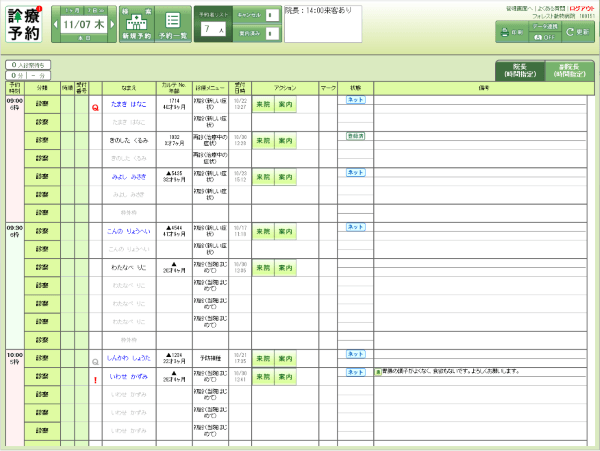Open the 11/07 date picker
600x451 pixels.
coord(84,23)
